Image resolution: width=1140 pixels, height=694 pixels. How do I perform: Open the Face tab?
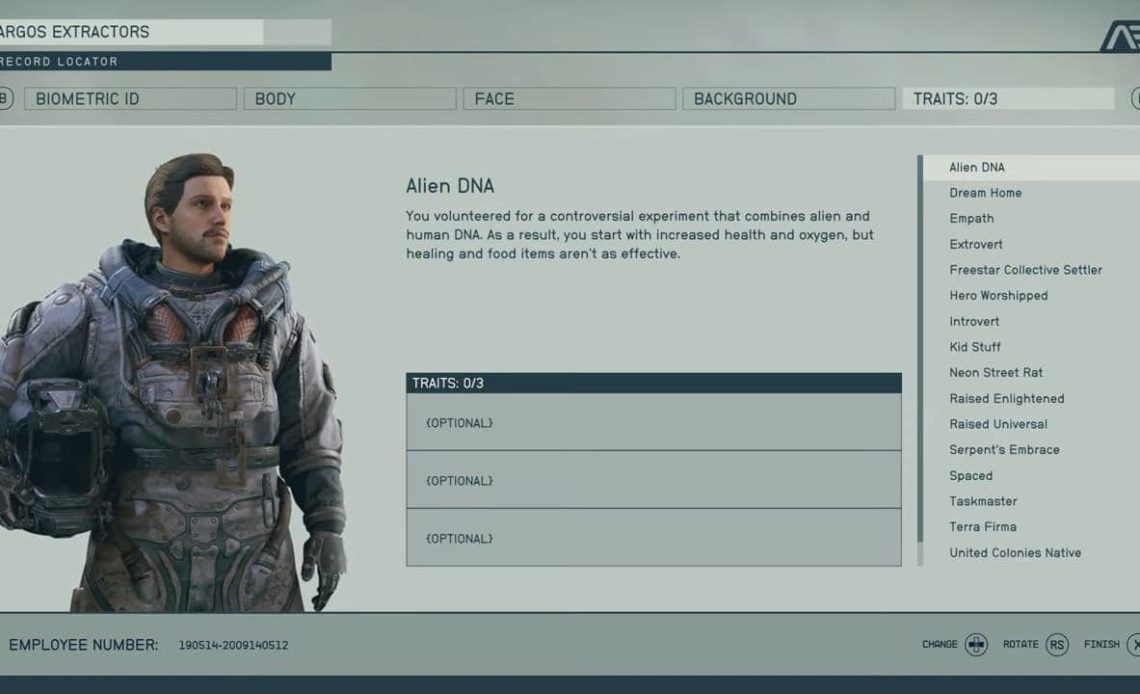(568, 99)
